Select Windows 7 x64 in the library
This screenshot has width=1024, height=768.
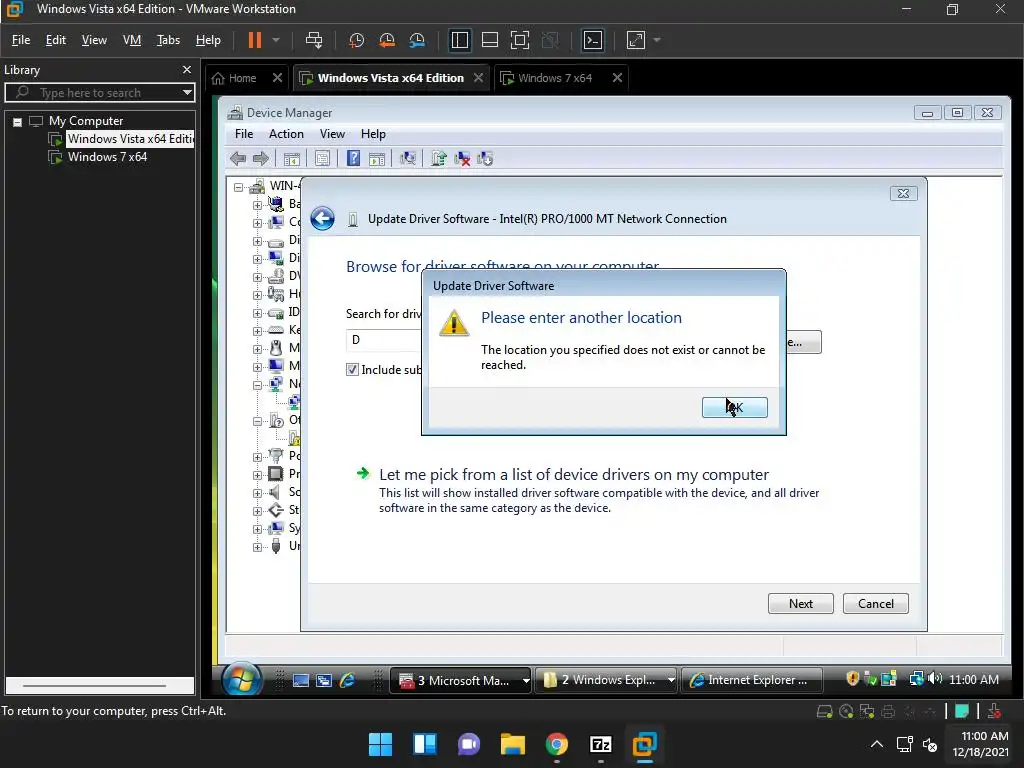107,157
